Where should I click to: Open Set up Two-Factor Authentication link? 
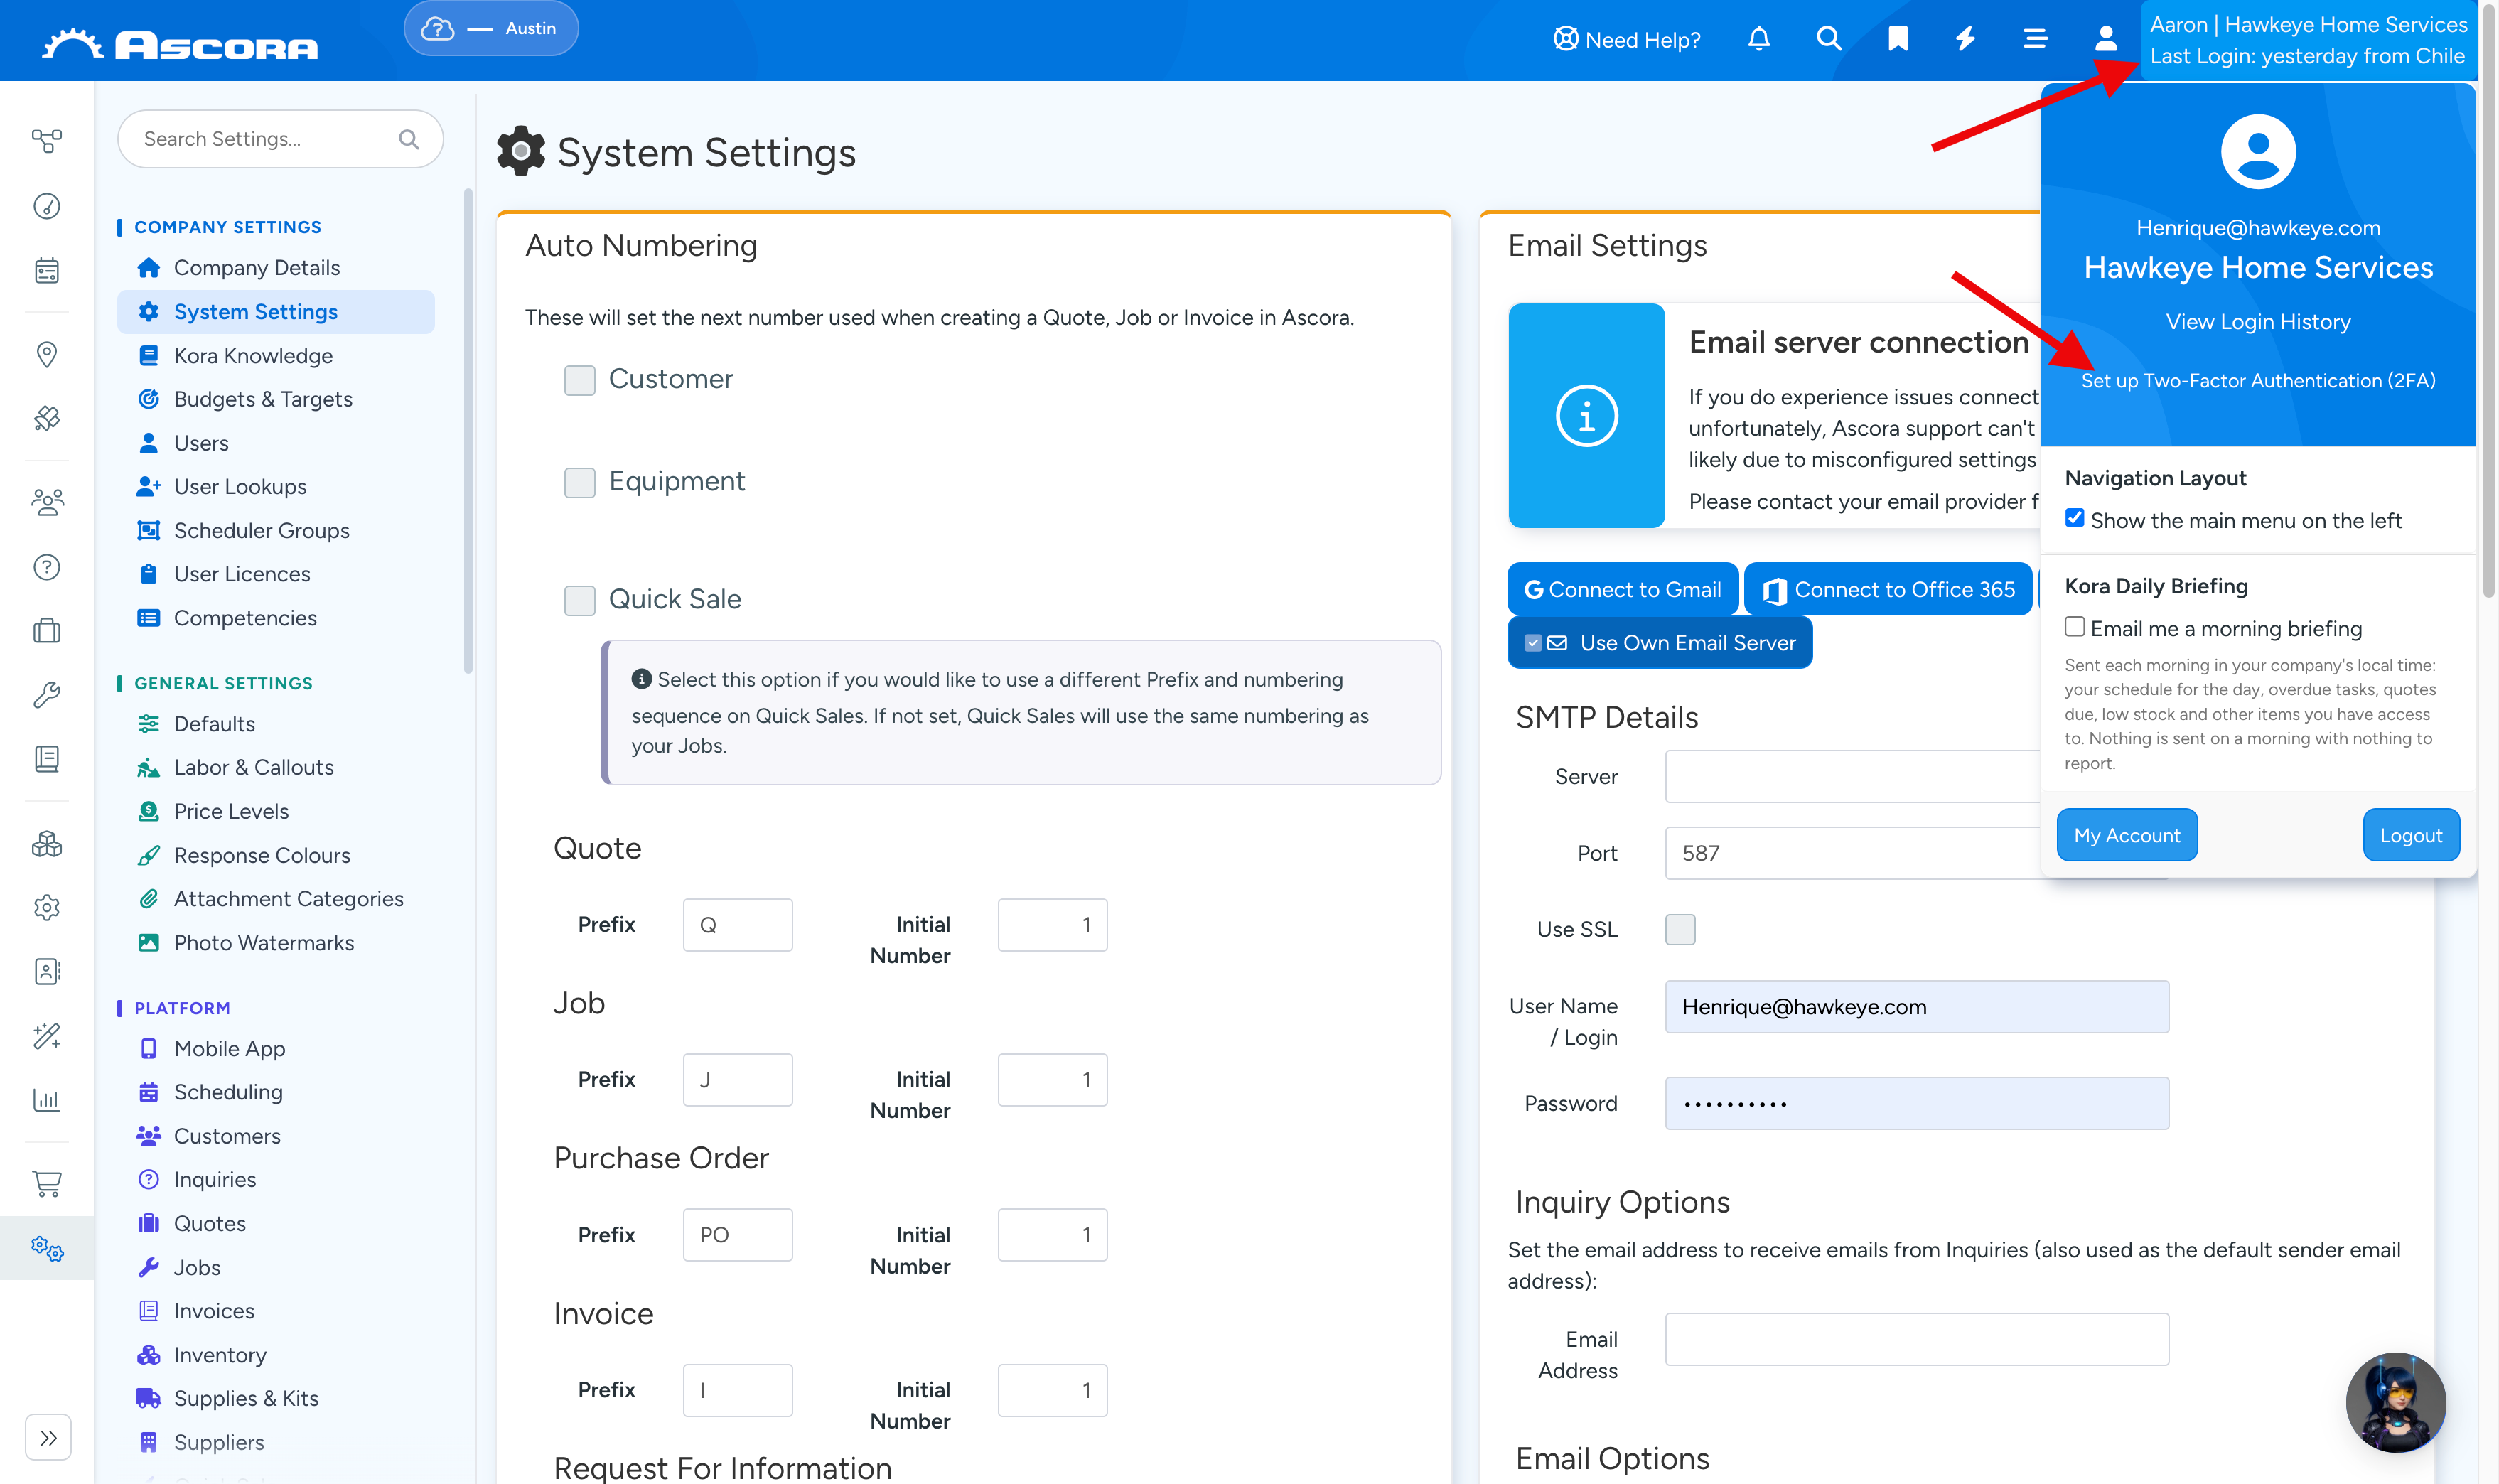click(x=2258, y=381)
